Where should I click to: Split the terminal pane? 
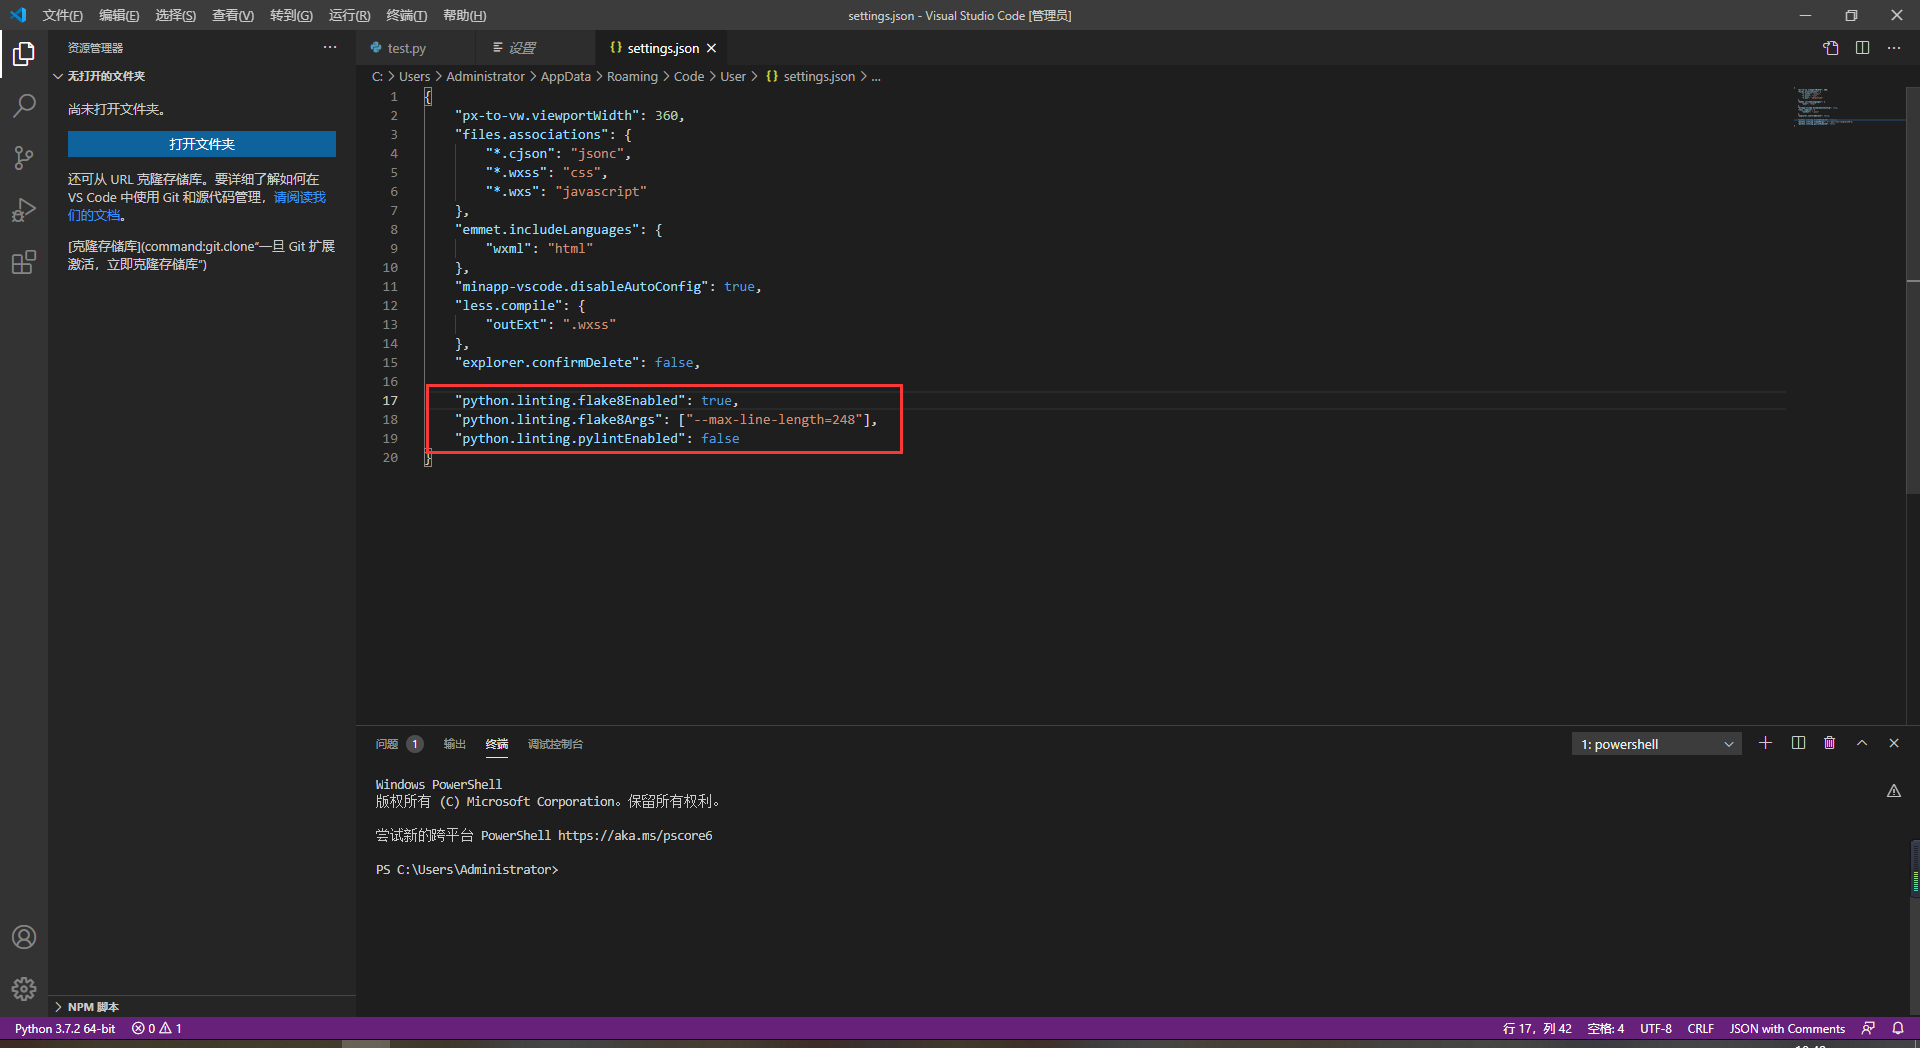[1797, 743]
